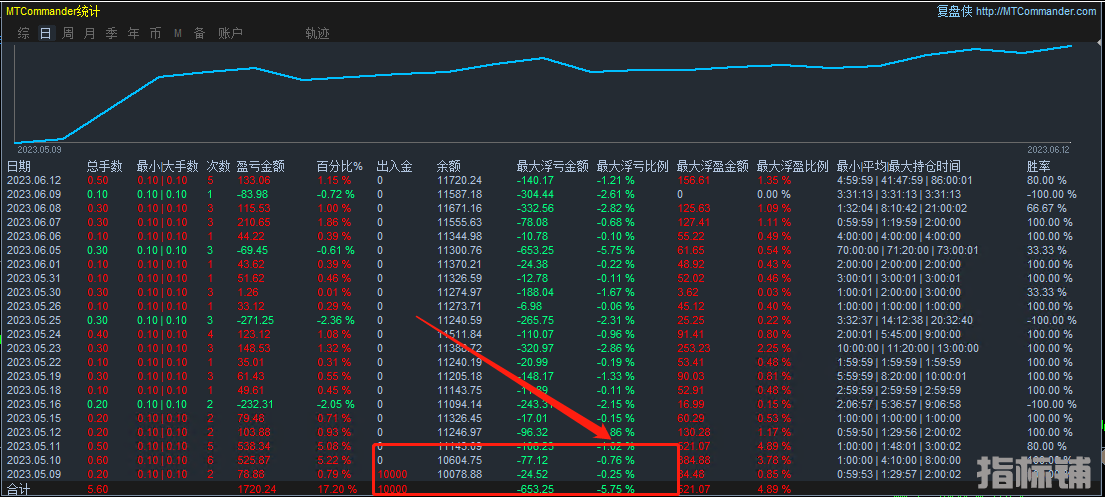Click the 日期 column header
The height and width of the screenshot is (497, 1105).
[19, 166]
